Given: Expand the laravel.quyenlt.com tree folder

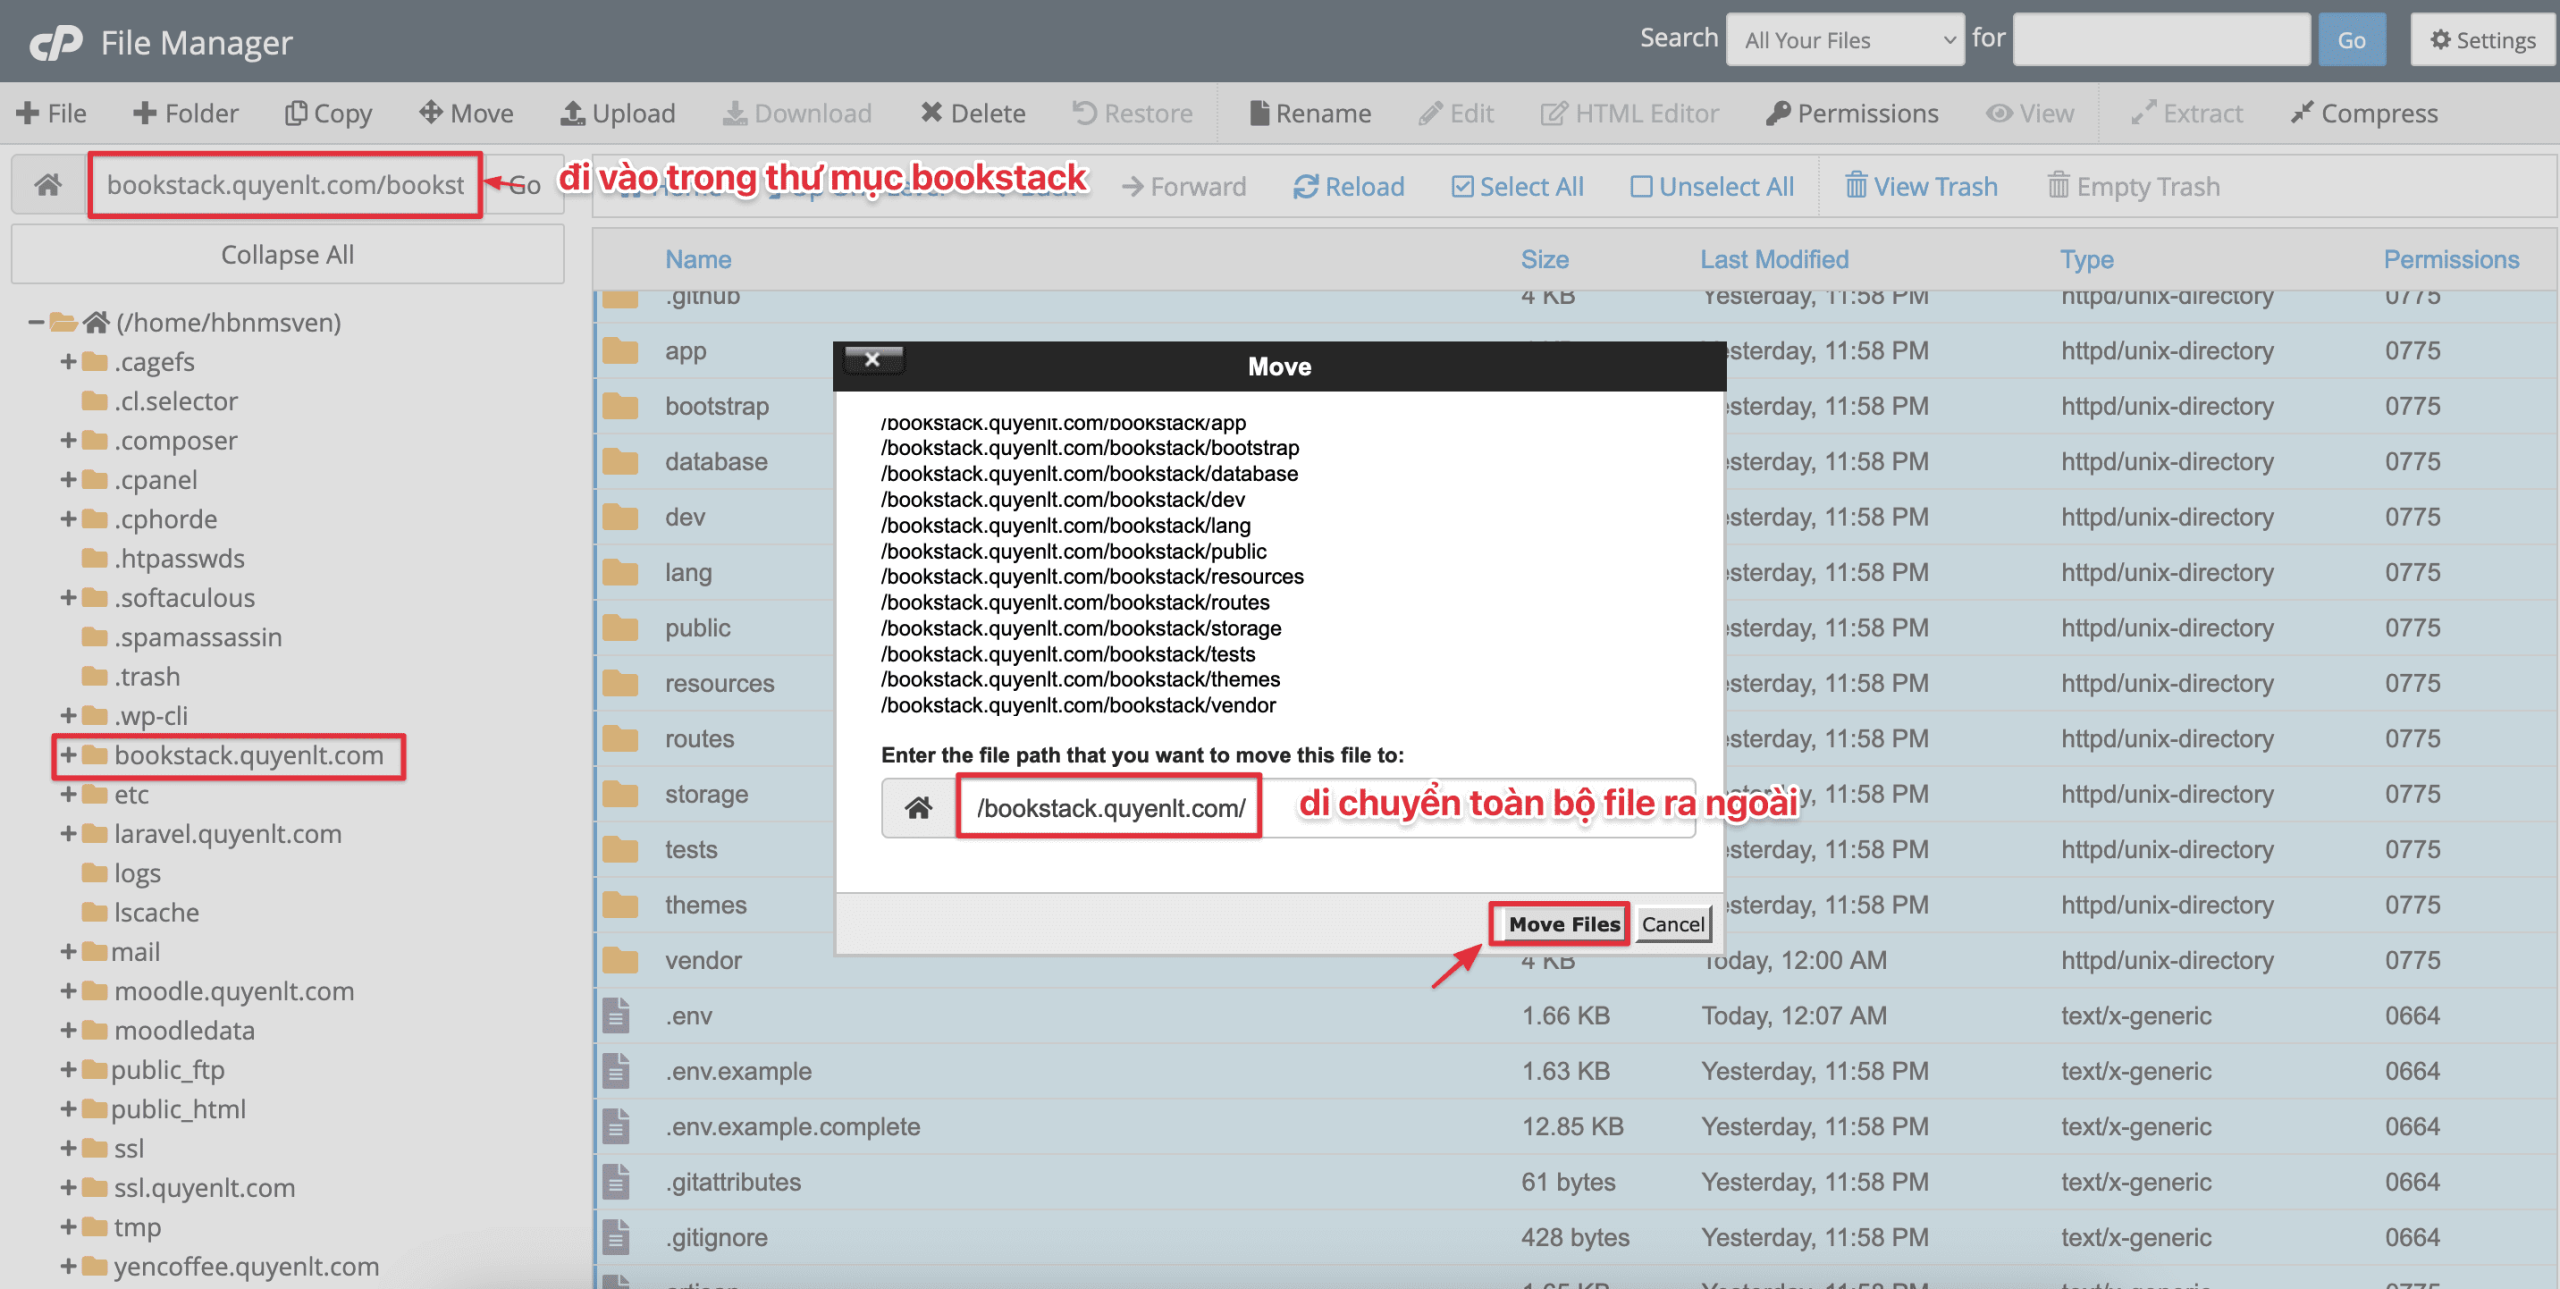Looking at the screenshot, I should click(x=68, y=833).
